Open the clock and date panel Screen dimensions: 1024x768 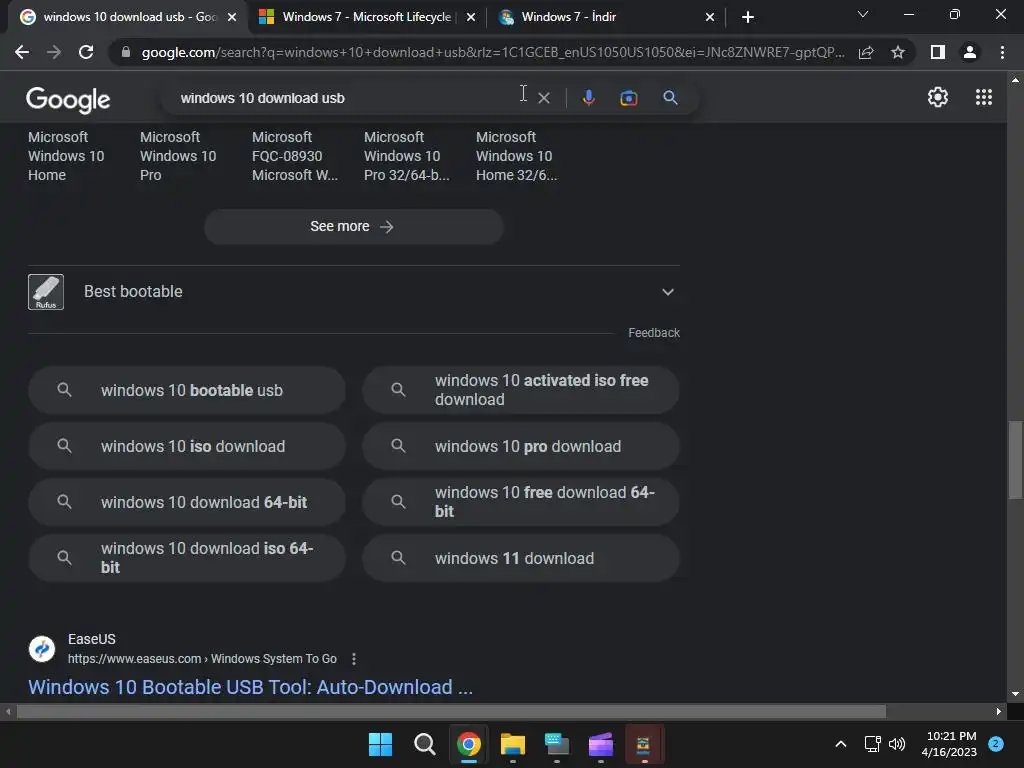pyautogui.click(x=950, y=744)
